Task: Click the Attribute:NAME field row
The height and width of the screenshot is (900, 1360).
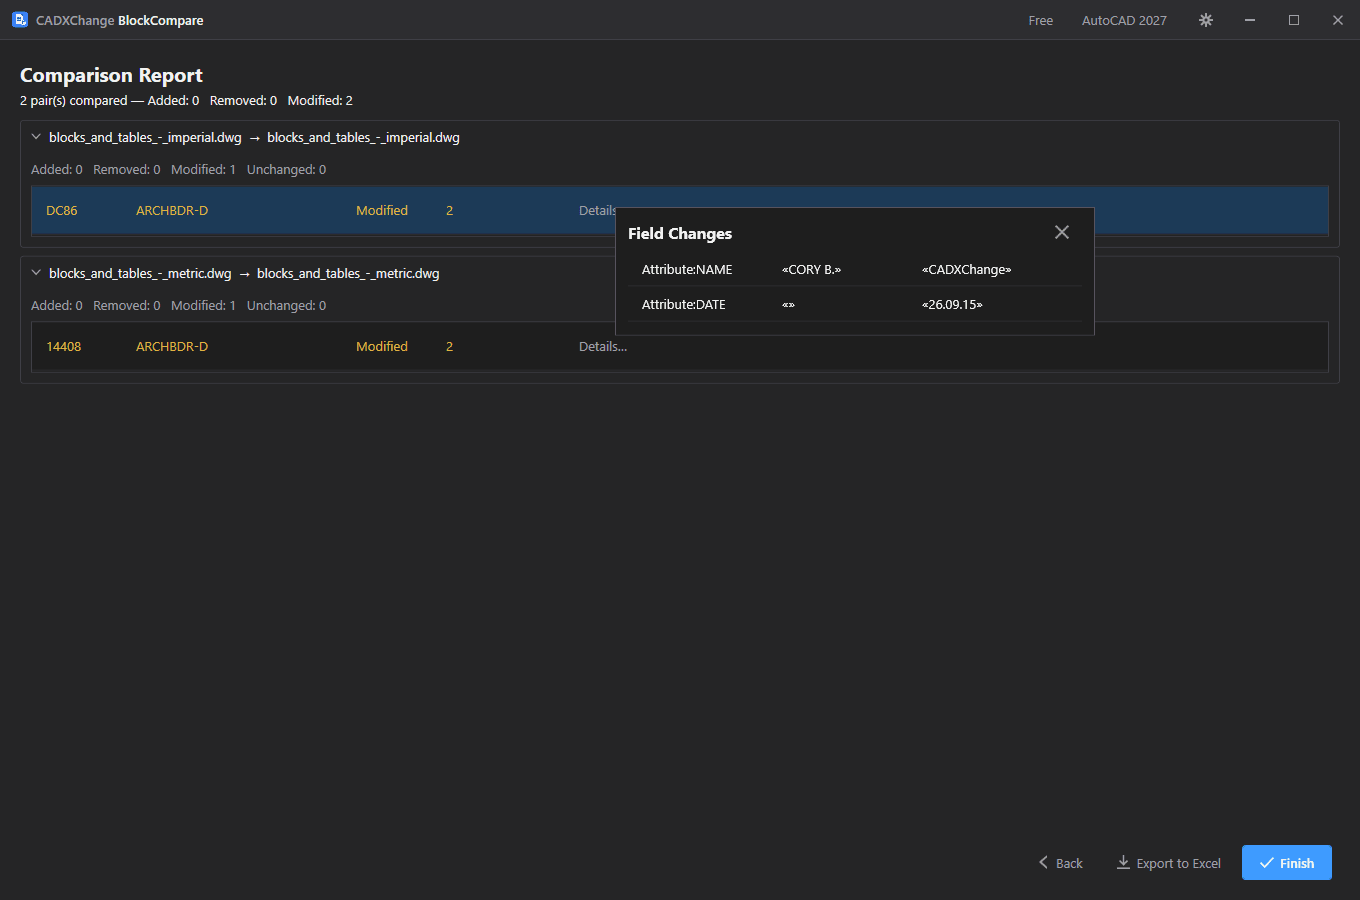Action: click(x=855, y=269)
